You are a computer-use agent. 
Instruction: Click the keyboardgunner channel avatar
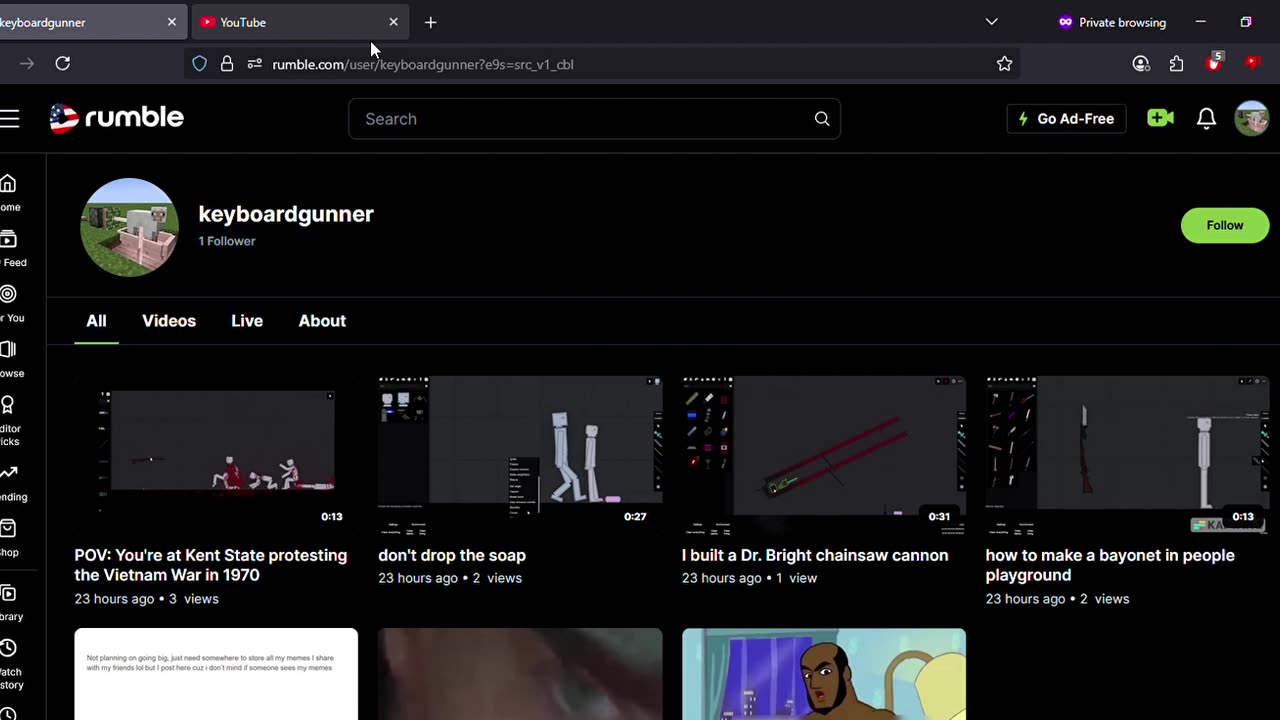pos(129,227)
